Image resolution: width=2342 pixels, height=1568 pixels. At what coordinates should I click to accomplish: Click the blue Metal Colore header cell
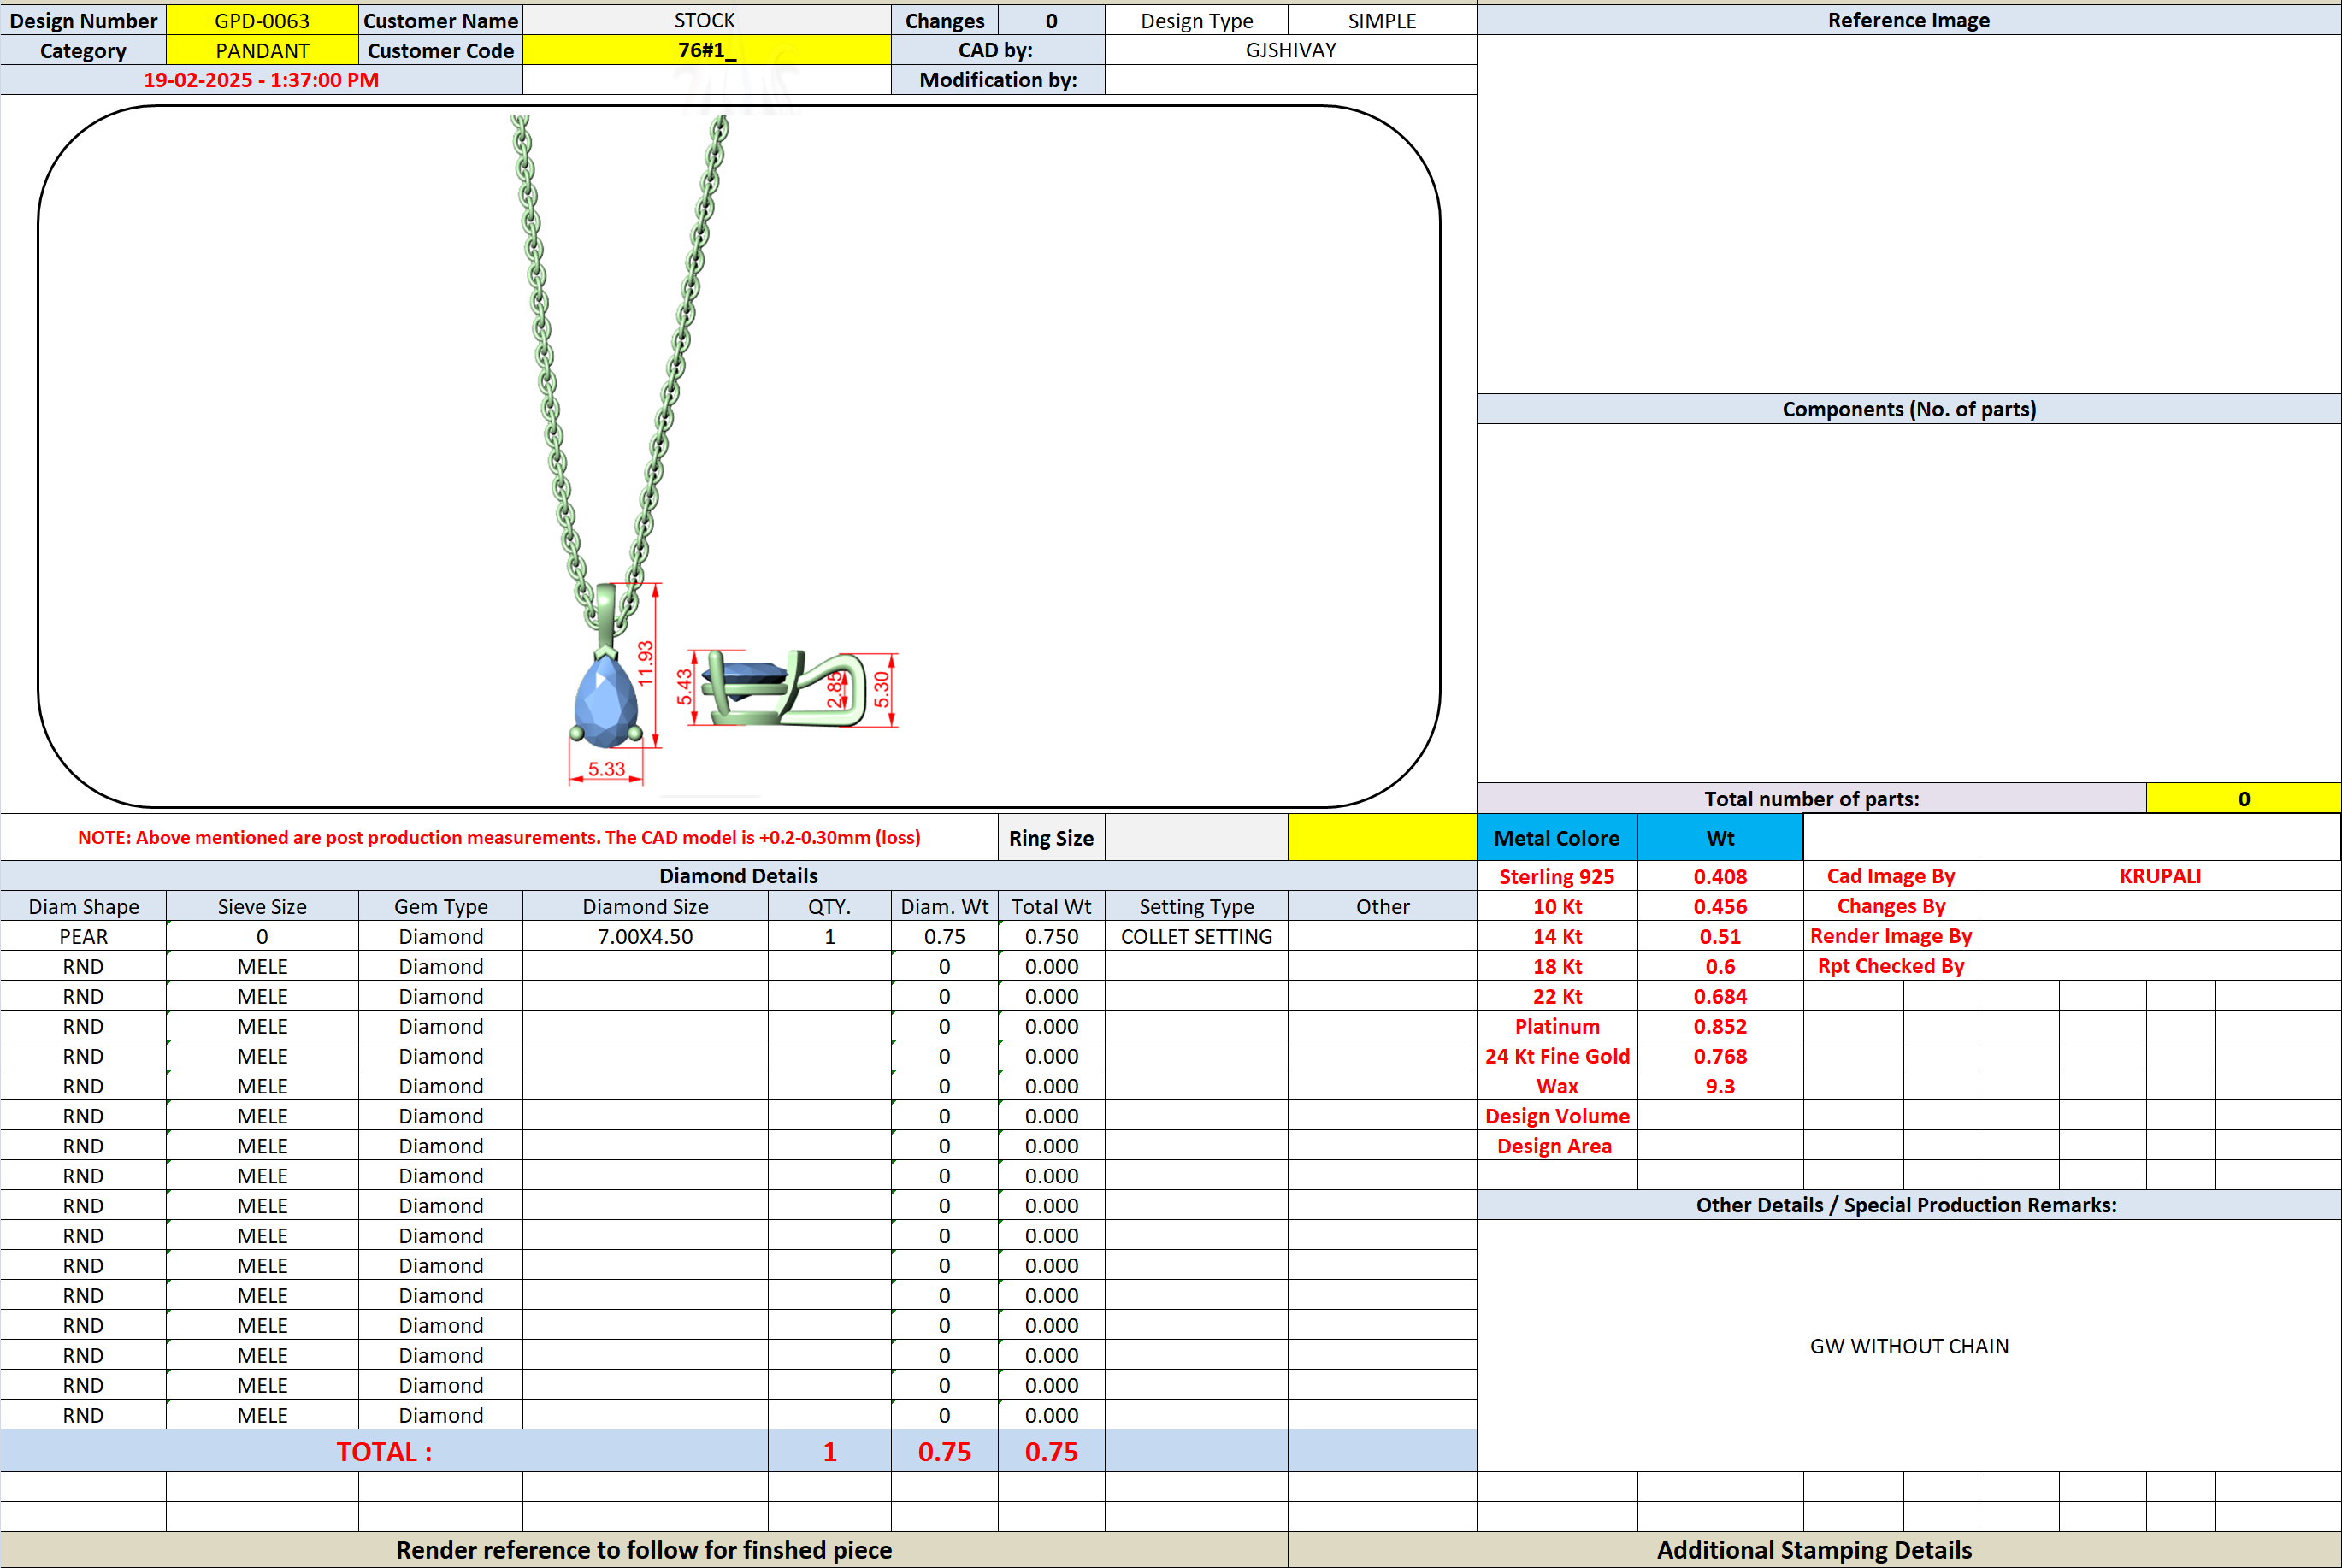coord(1557,838)
